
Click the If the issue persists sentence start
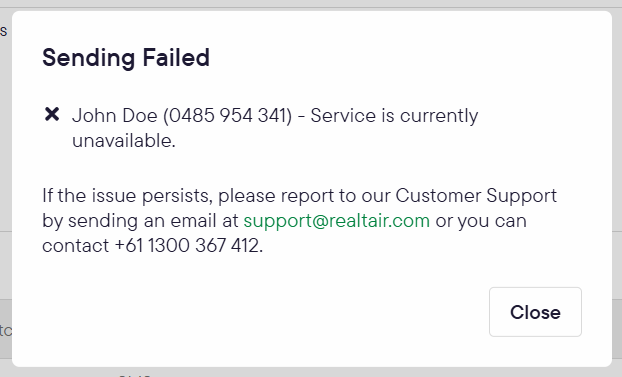(x=127, y=196)
